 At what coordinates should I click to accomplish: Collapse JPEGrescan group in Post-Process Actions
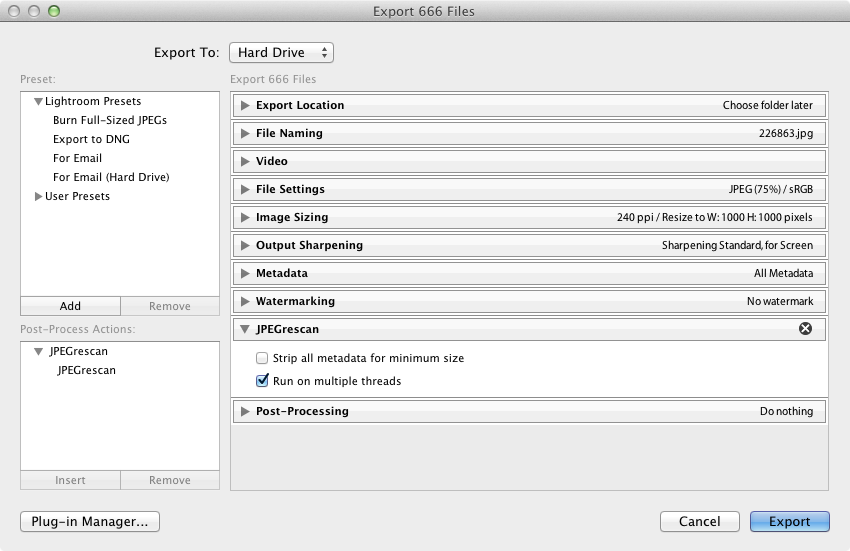tap(38, 351)
